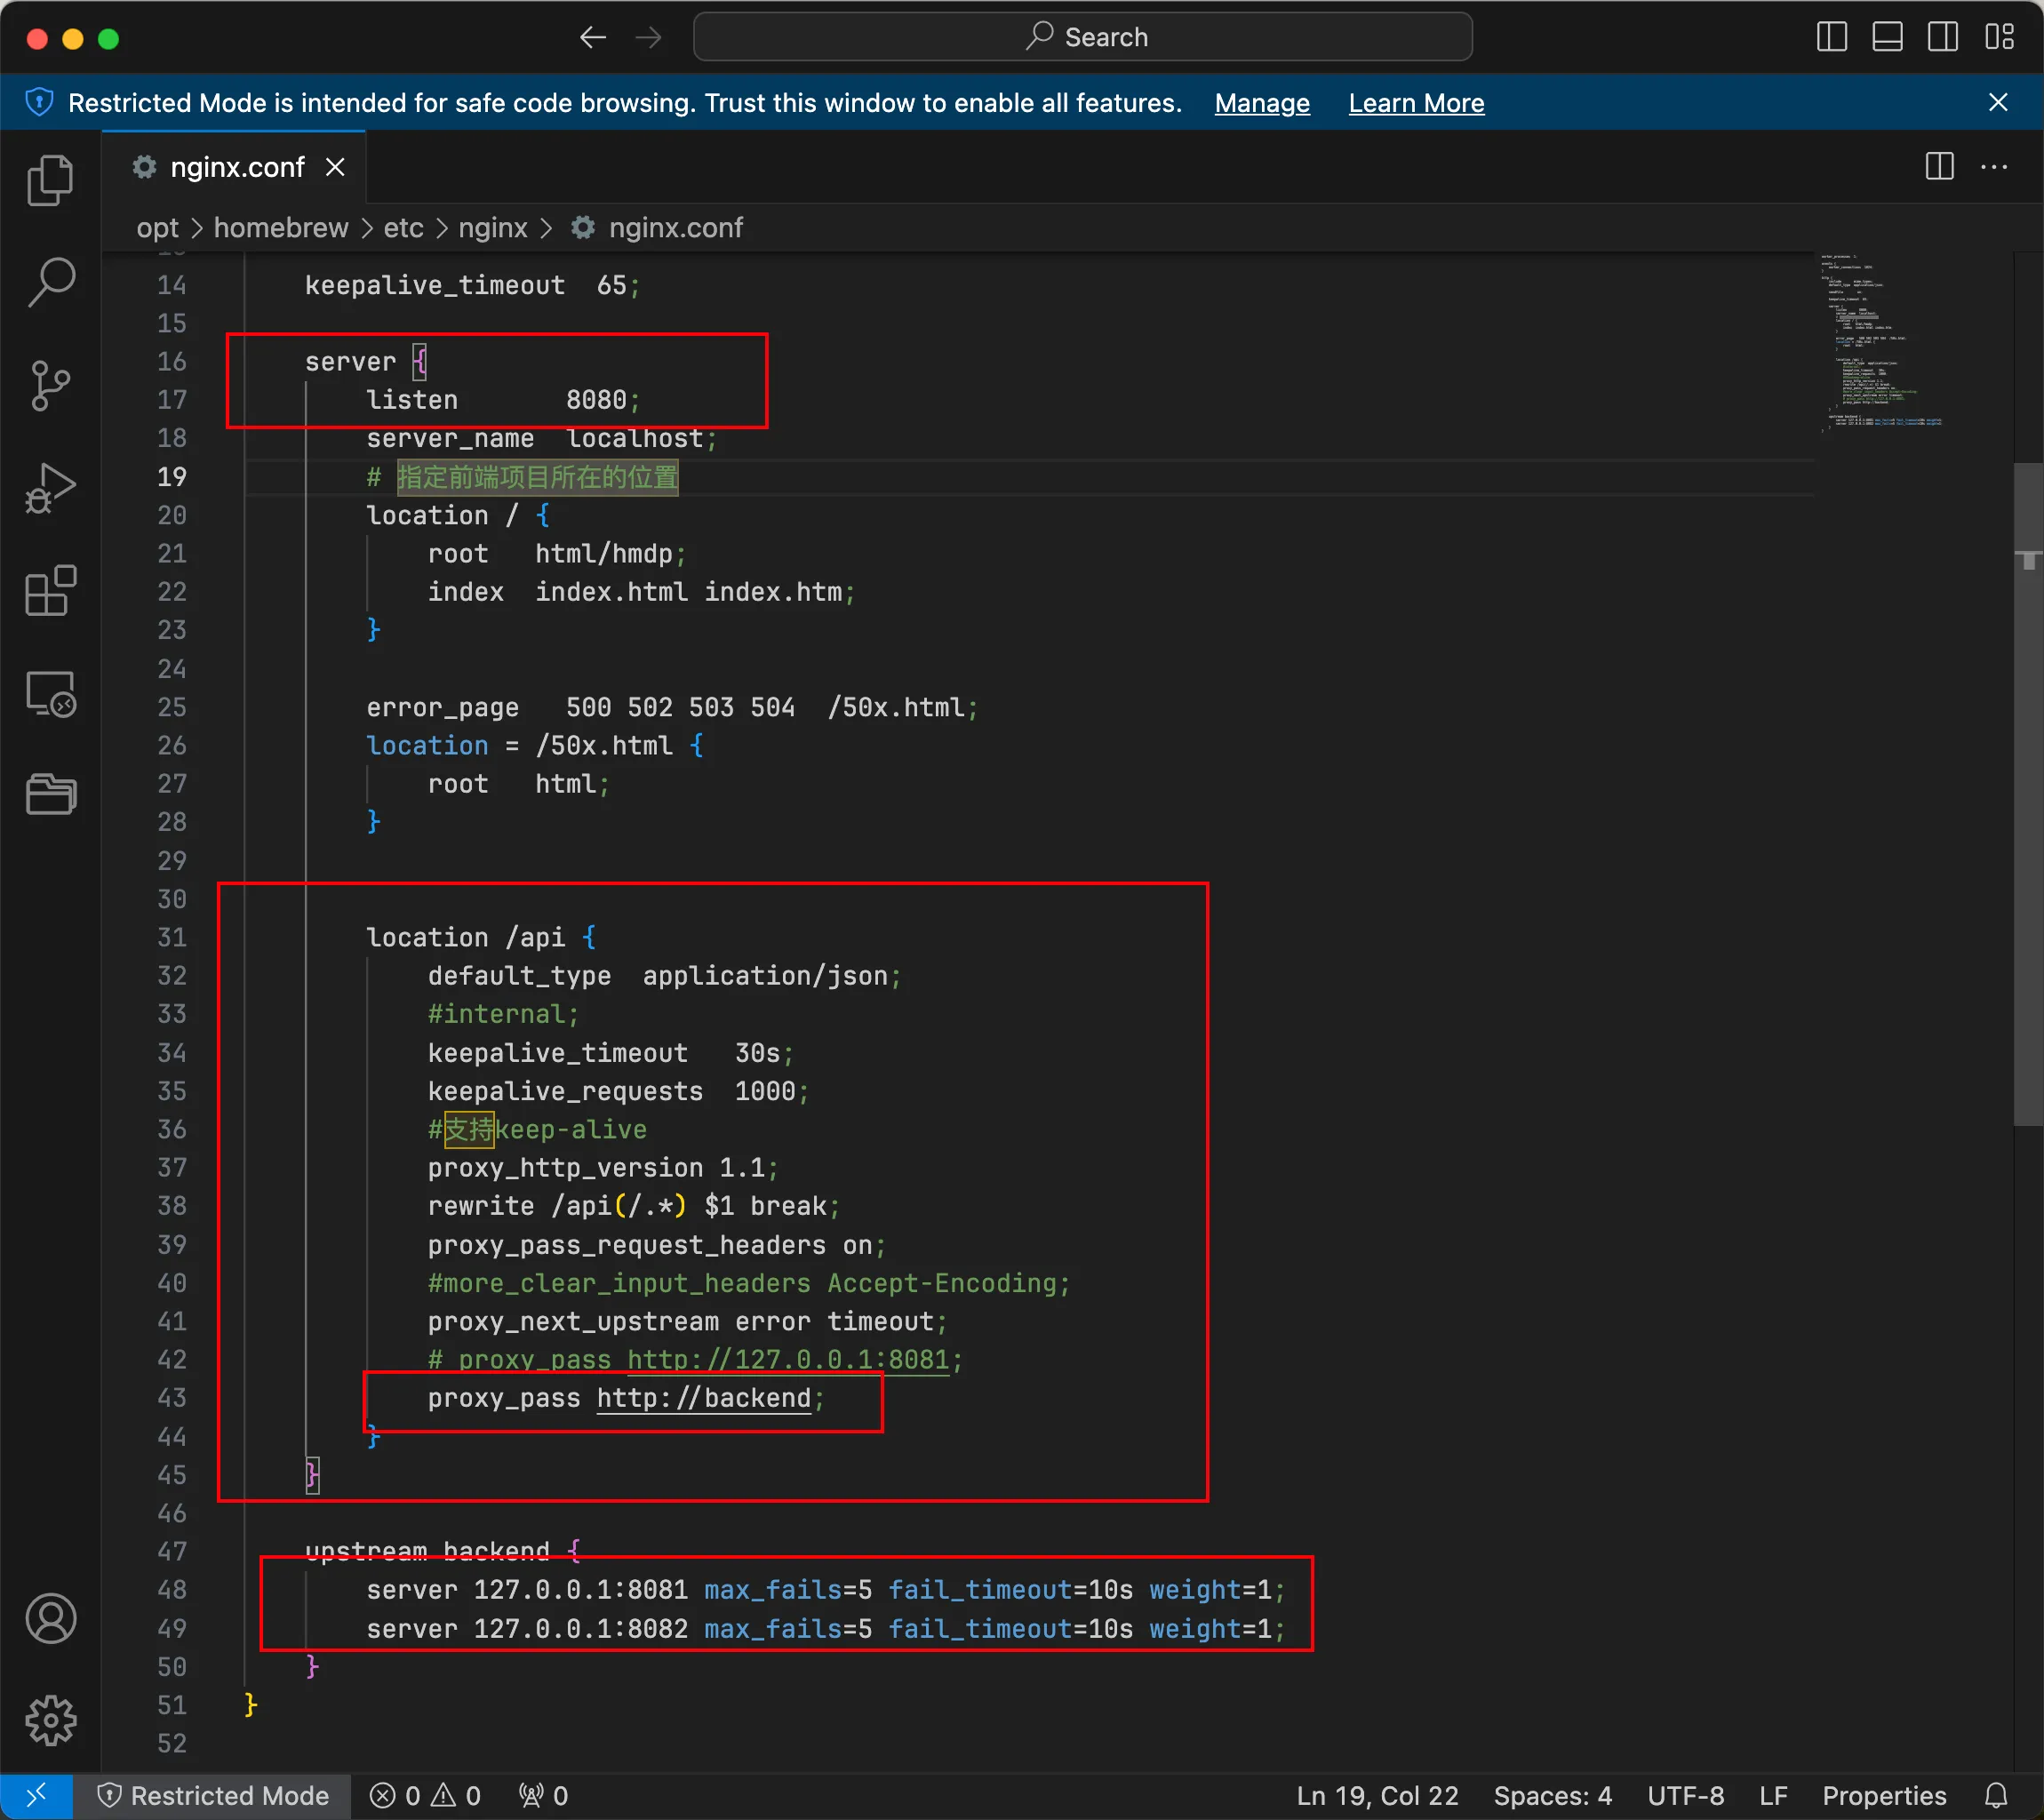Open the Search view in activity bar
Image resolution: width=2044 pixels, height=1820 pixels.
coord(50,283)
